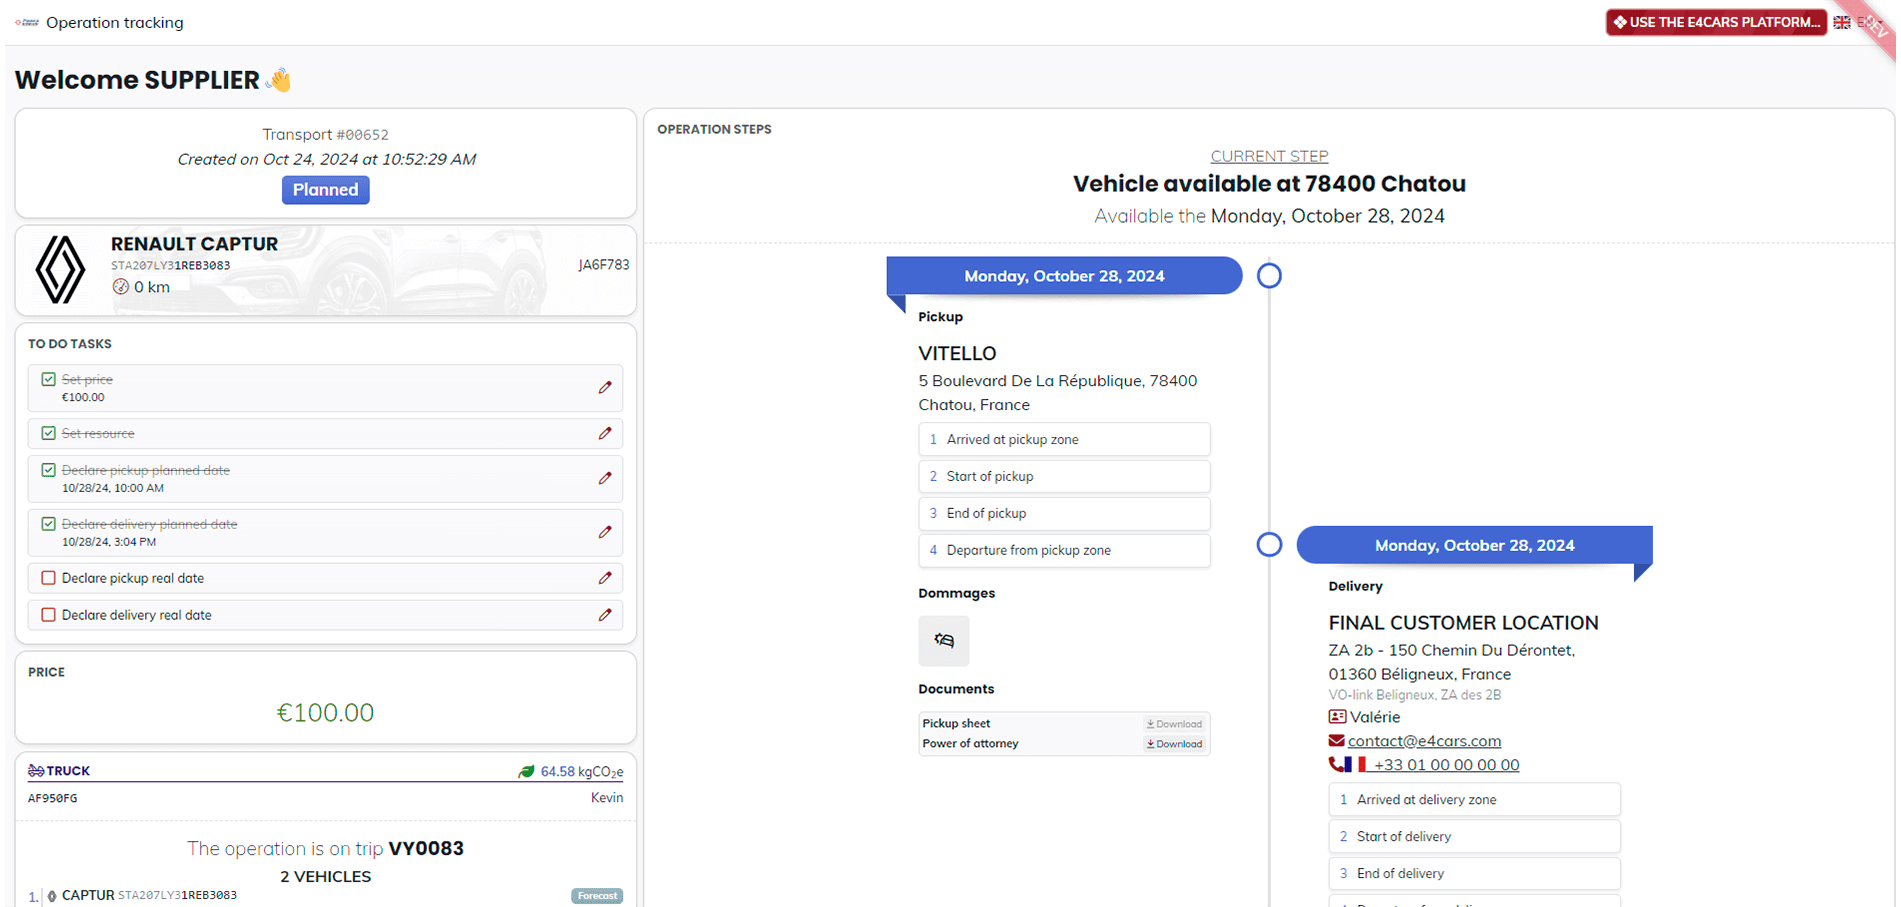Edit the Set resource task pencil icon
Image resolution: width=1901 pixels, height=907 pixels.
(605, 434)
